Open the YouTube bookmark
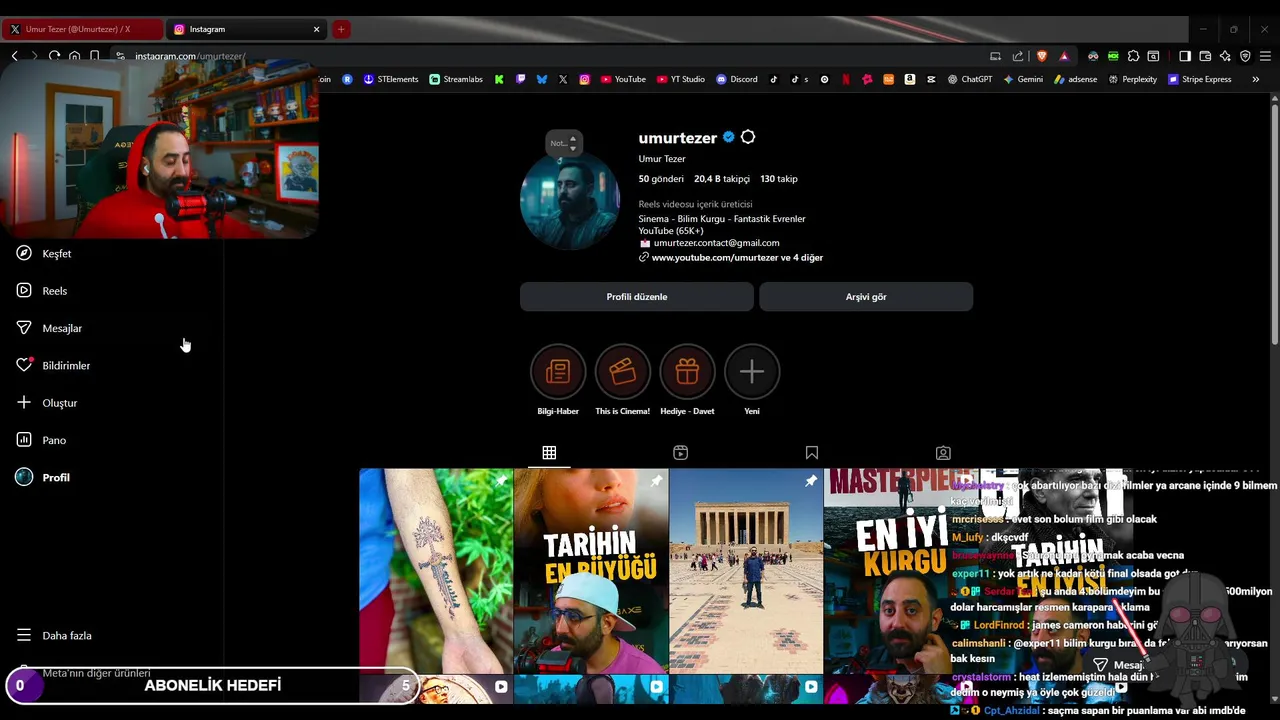 click(623, 79)
